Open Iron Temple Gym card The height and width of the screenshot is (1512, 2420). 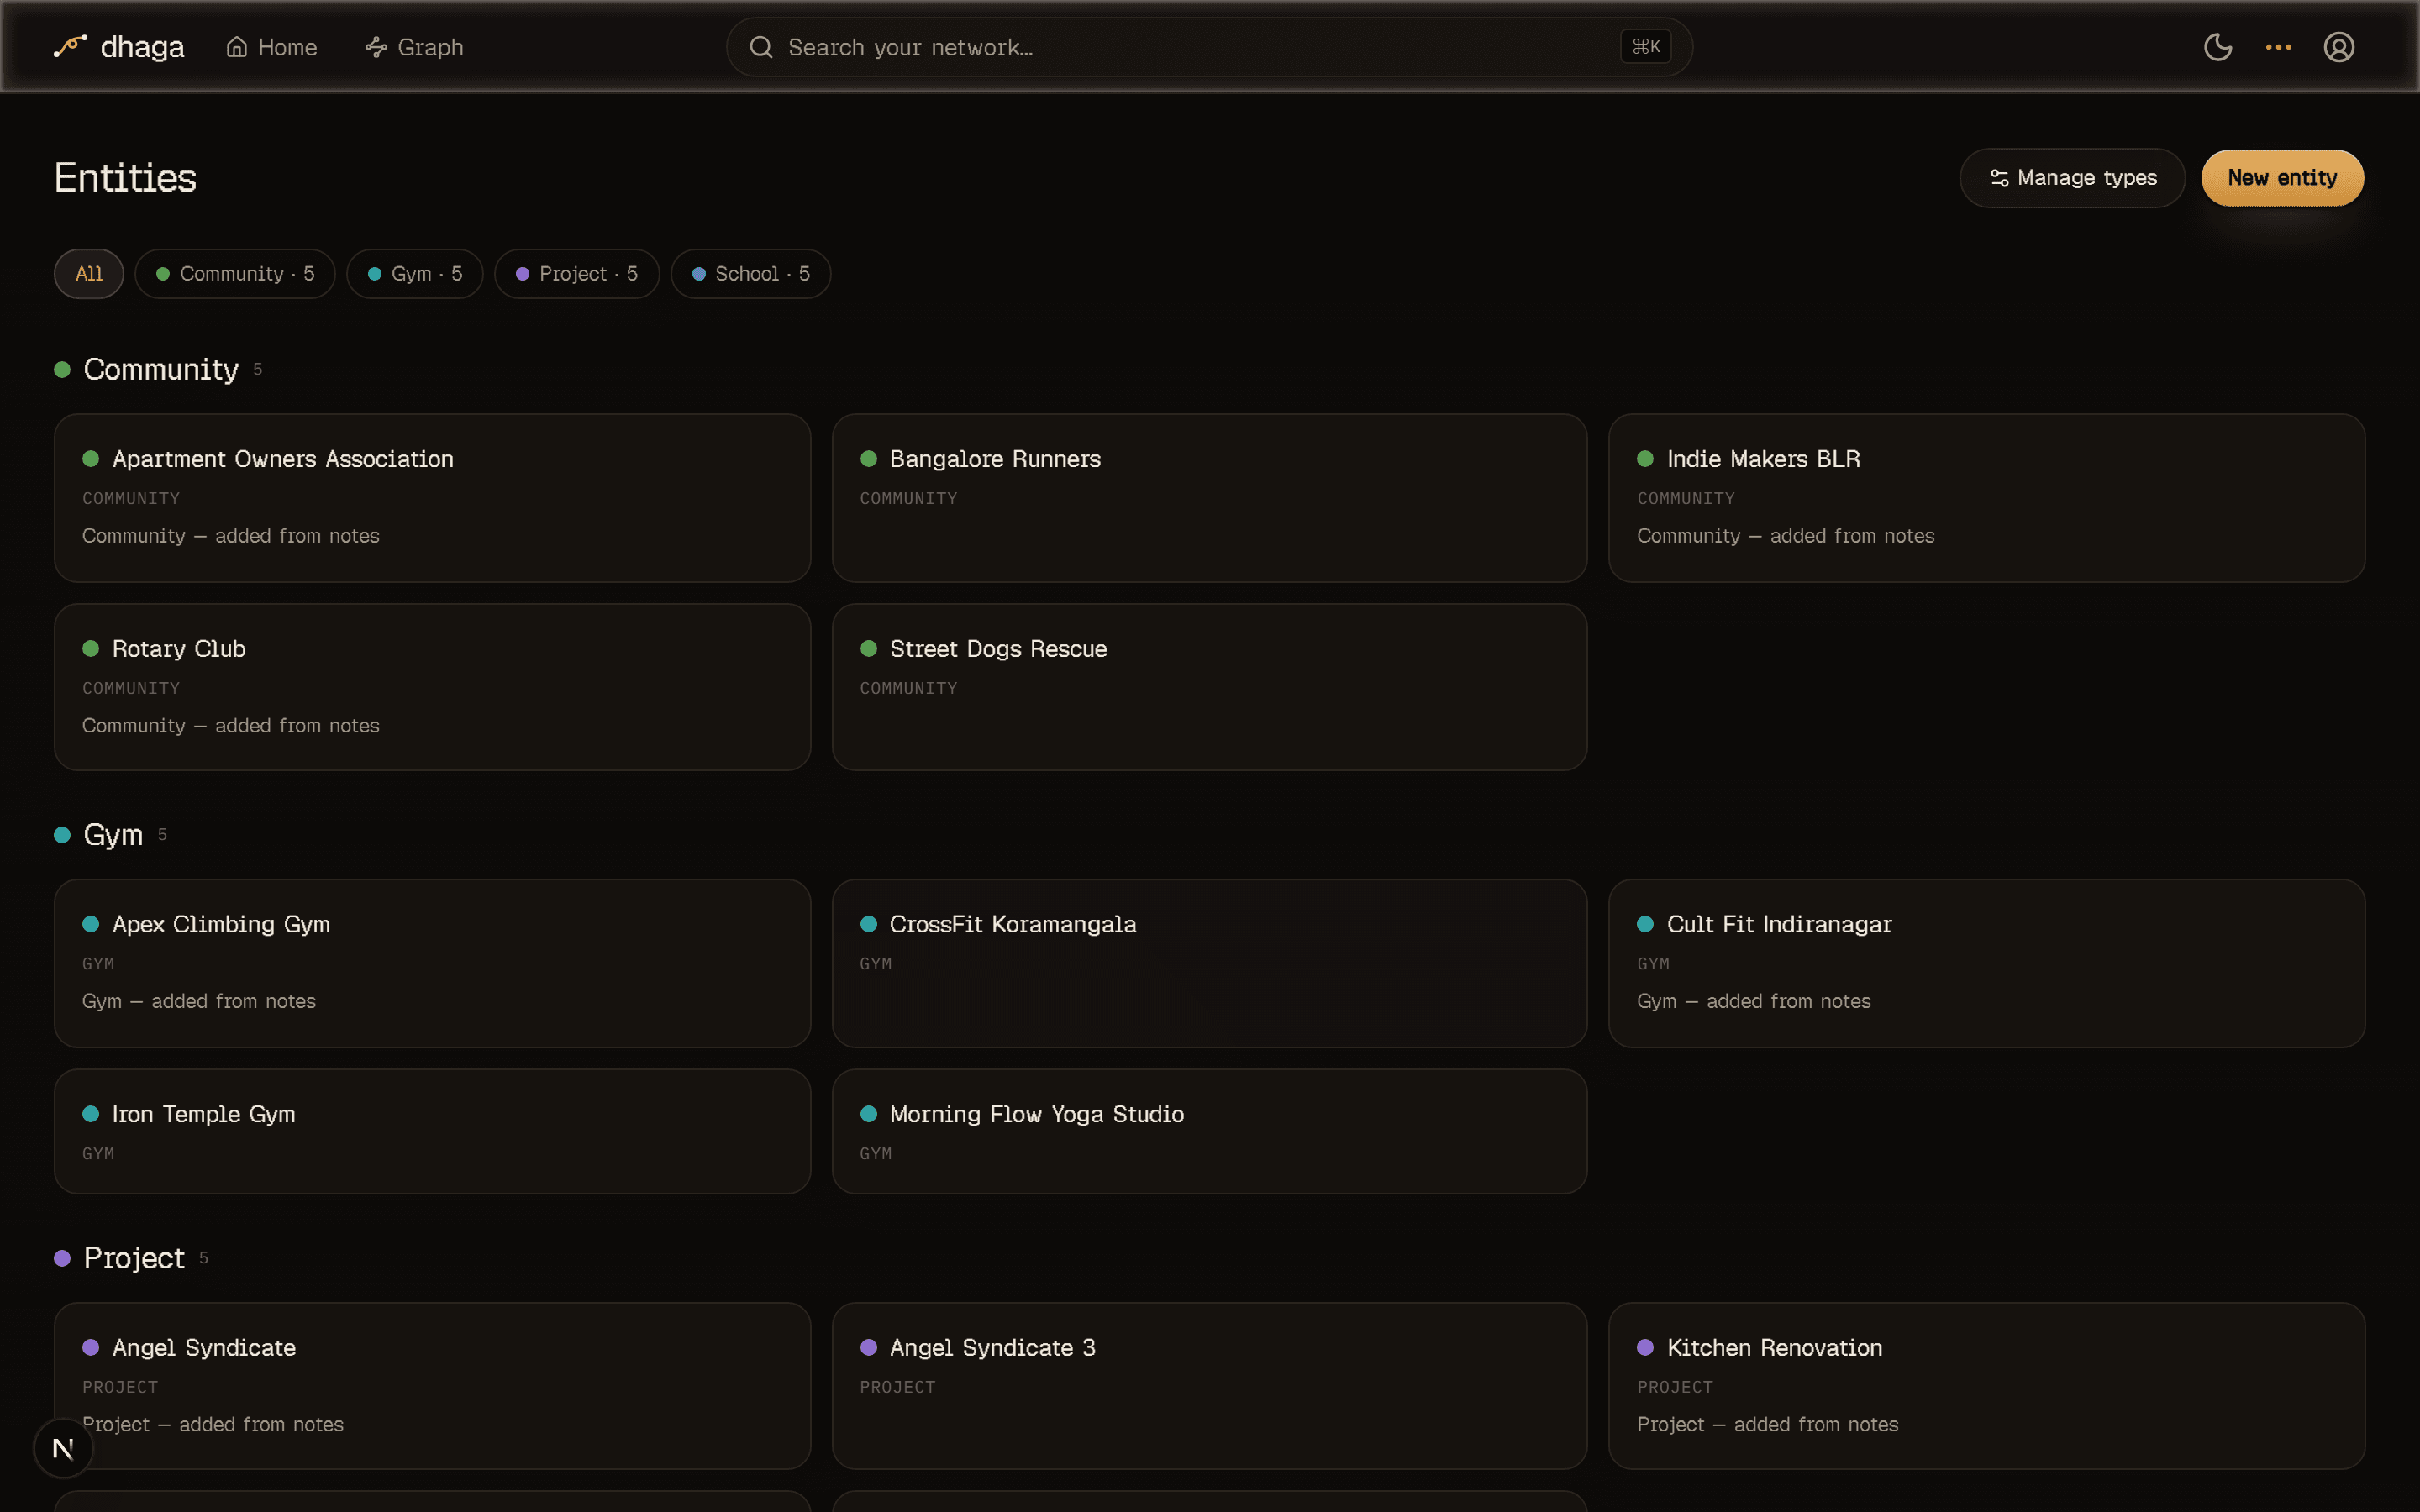(432, 1131)
